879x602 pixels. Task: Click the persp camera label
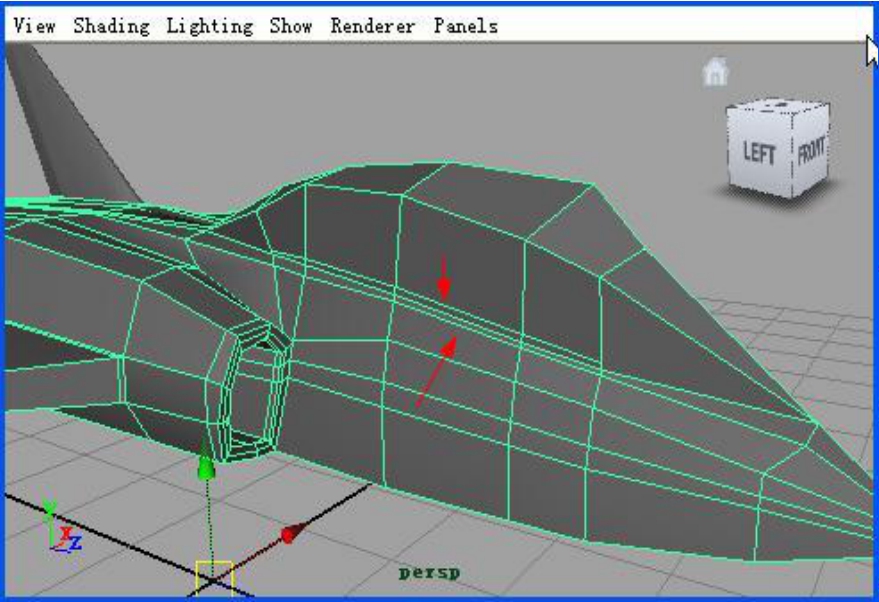click(429, 573)
